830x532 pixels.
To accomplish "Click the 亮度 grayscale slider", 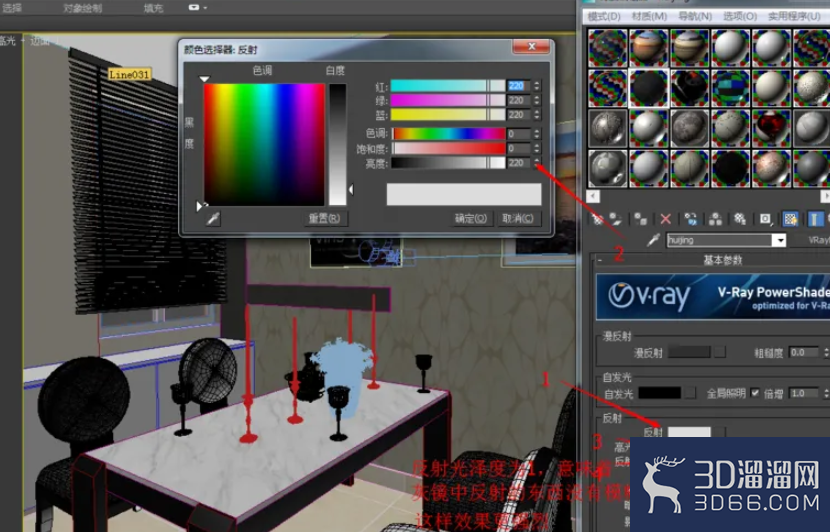I will (x=448, y=163).
